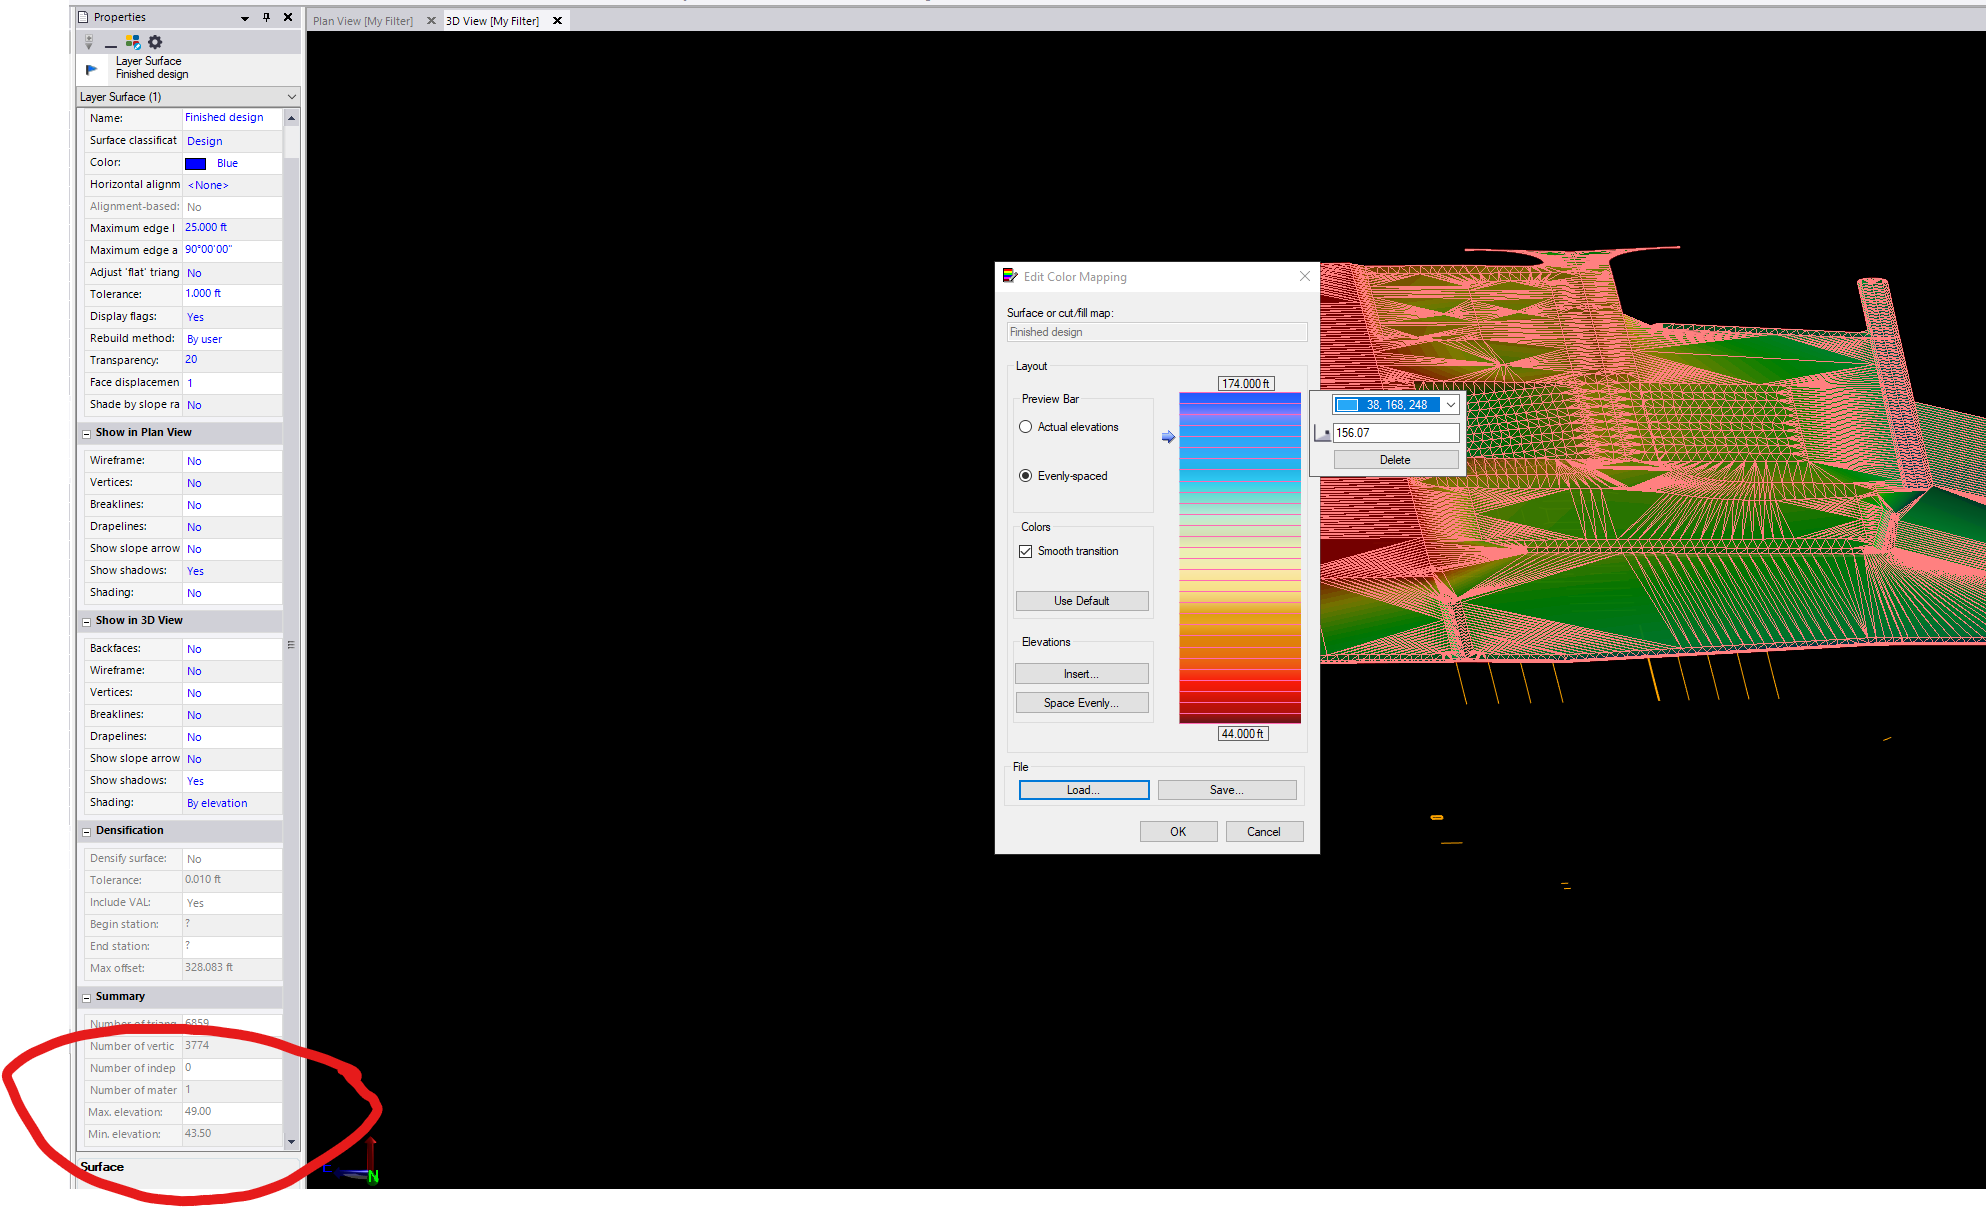Open the Properties panel gear settings
The image size is (1986, 1207).
(155, 42)
